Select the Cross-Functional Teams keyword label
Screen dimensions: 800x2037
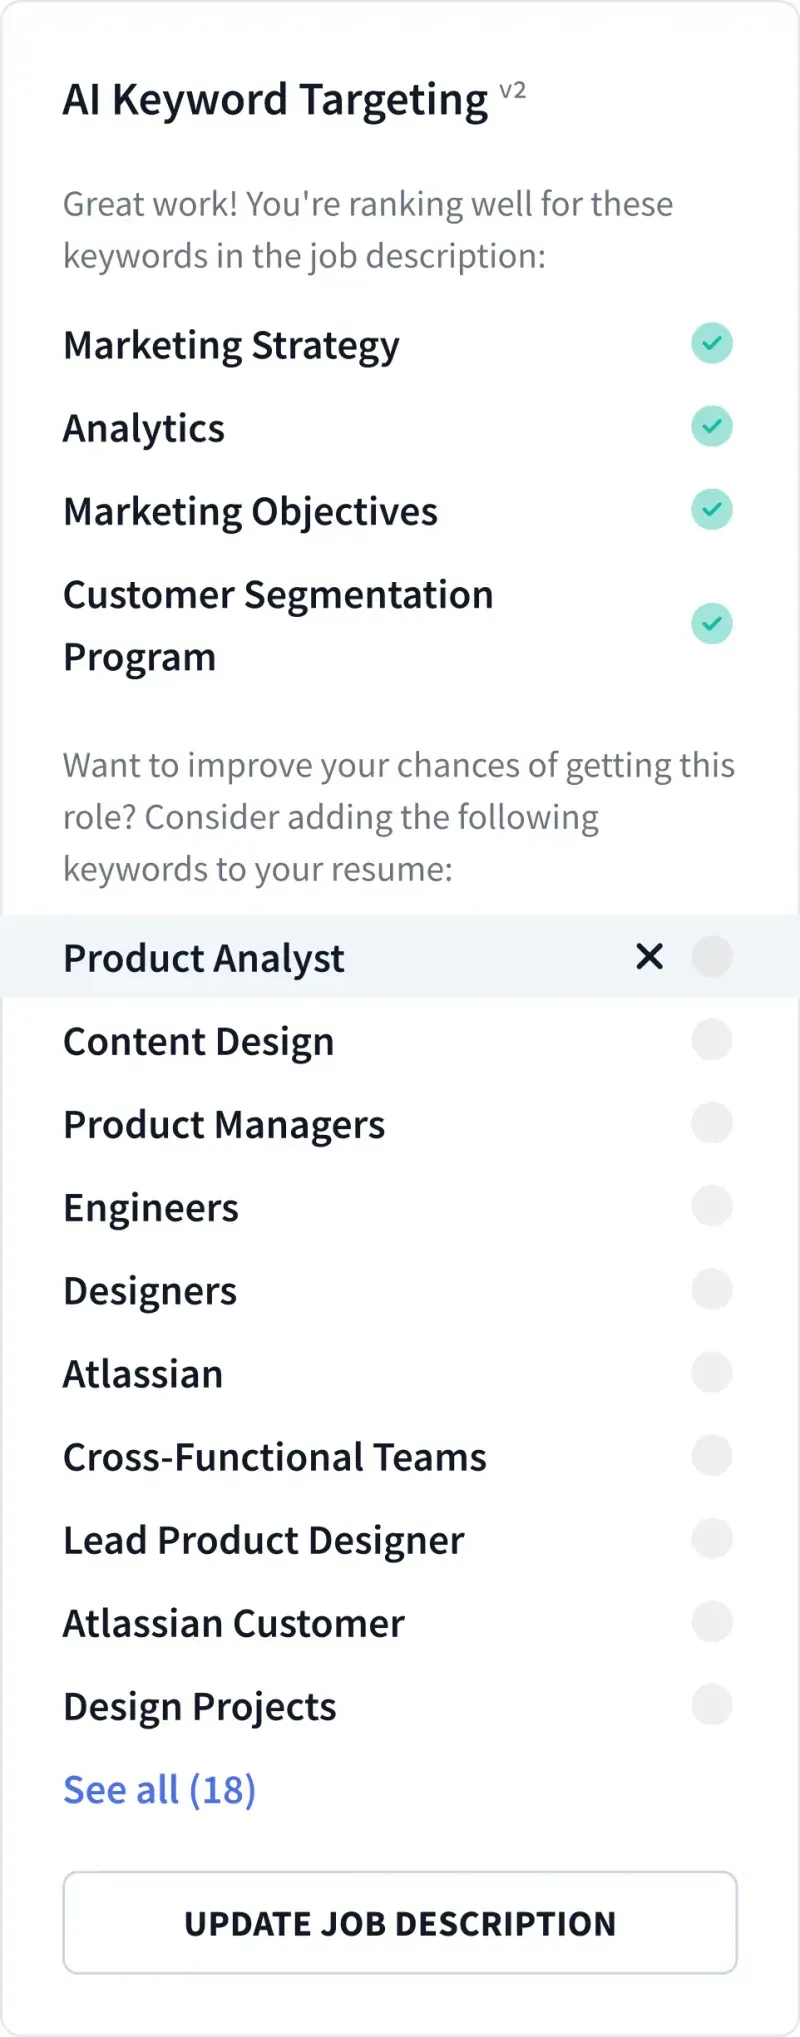[275, 1457]
